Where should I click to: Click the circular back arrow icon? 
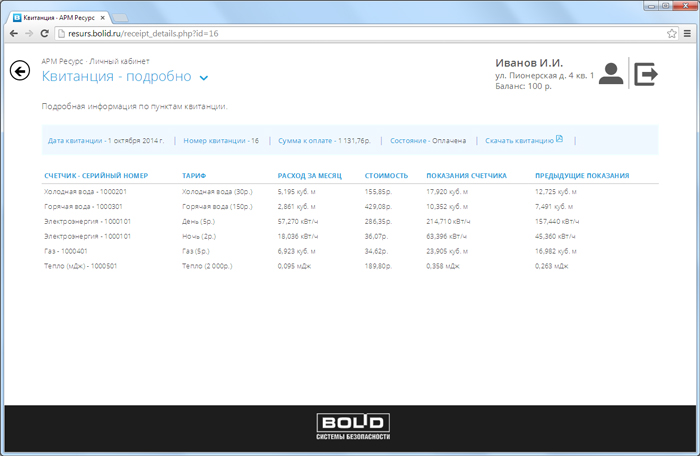19,70
